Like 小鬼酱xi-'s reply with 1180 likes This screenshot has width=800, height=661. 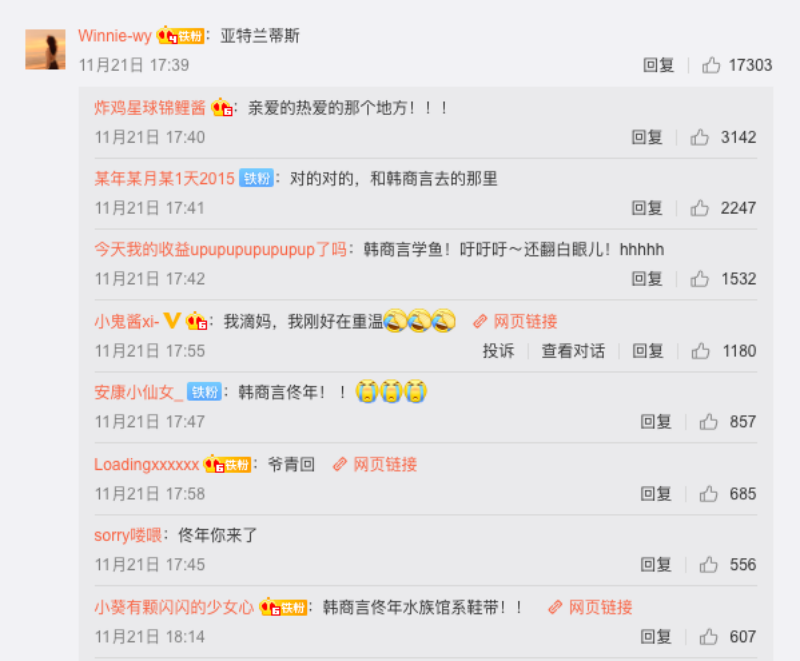click(x=700, y=351)
